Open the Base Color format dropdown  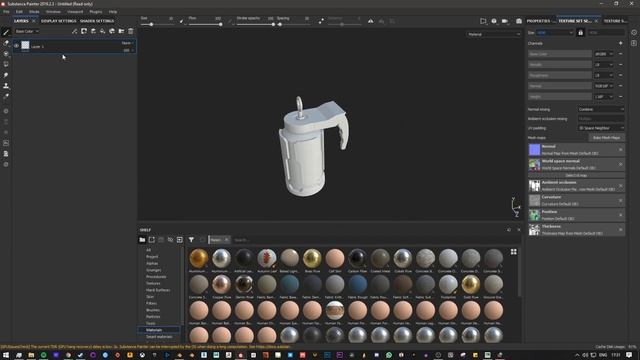click(604, 54)
